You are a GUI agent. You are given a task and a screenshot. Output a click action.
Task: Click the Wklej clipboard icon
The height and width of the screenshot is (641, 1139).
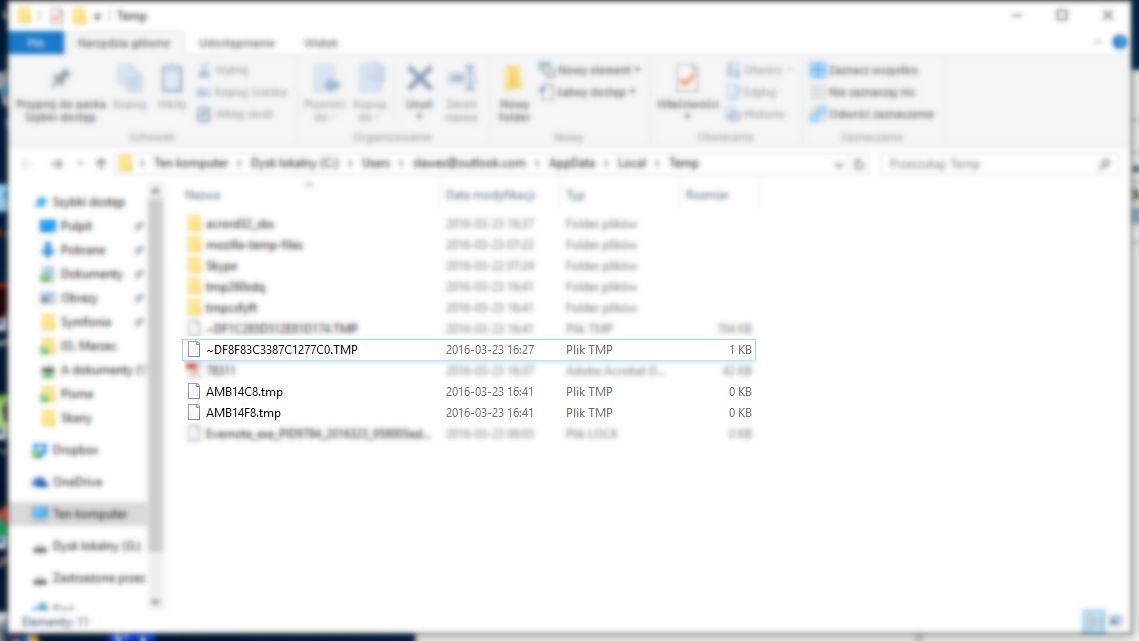click(x=171, y=78)
